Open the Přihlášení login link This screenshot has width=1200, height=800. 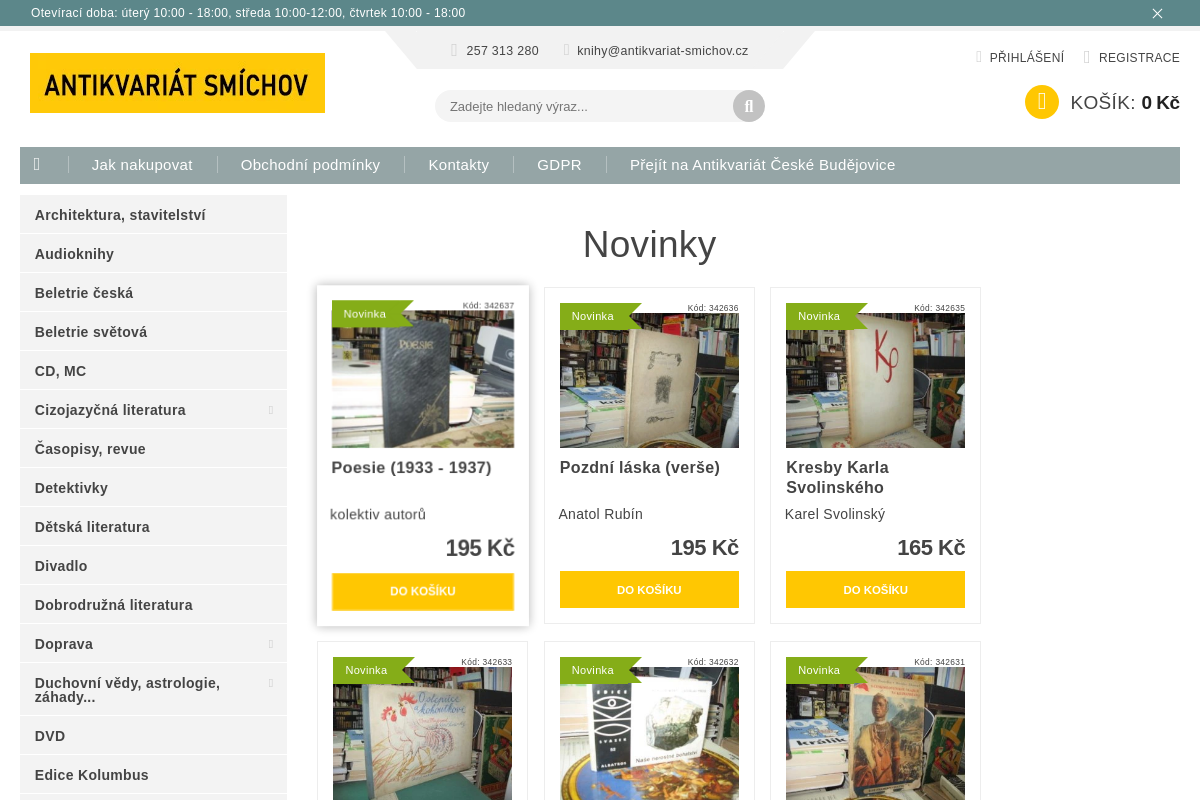click(1027, 58)
